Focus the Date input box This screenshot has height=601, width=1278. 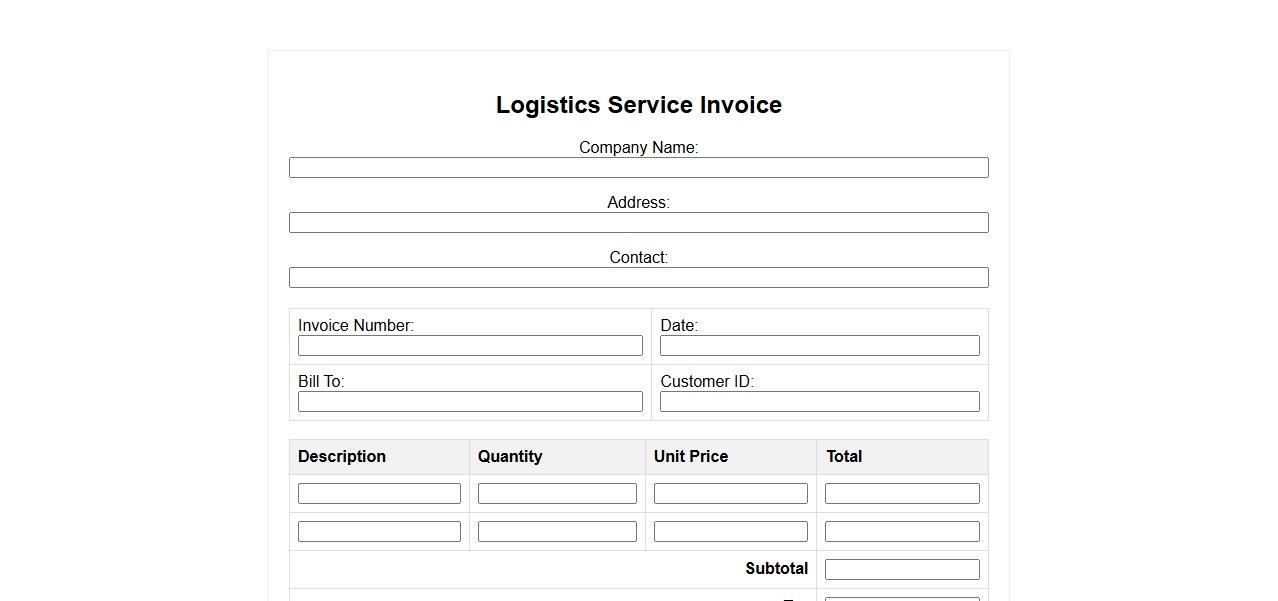click(819, 346)
